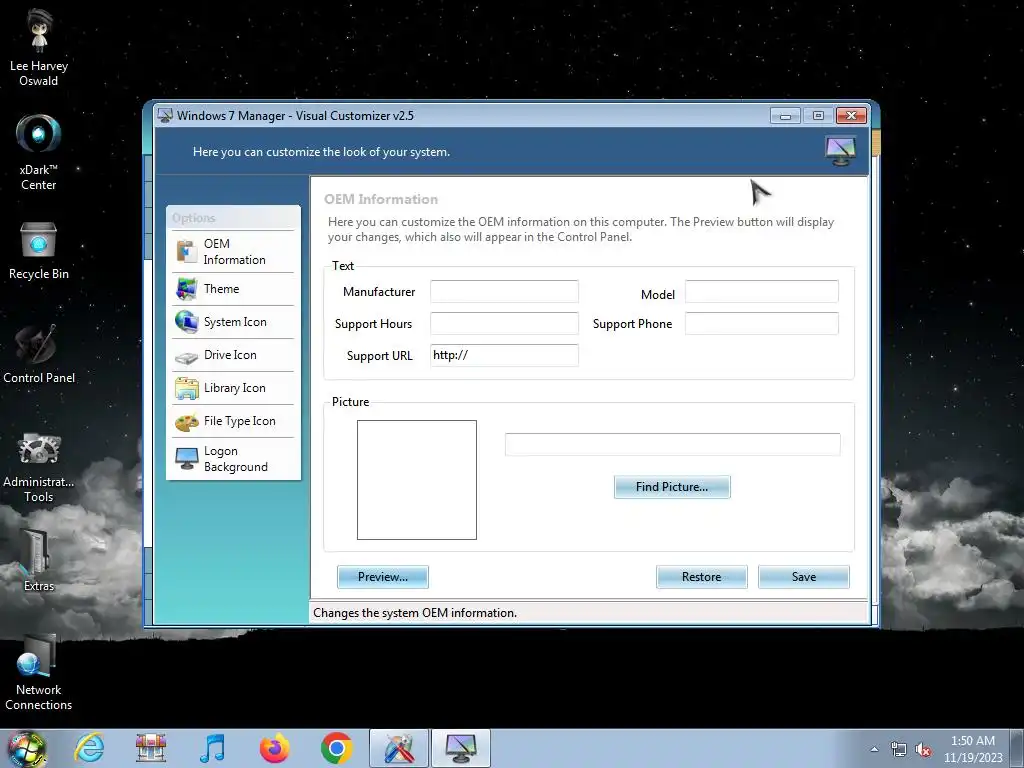Maximize the Visual Customizer window
Image resolution: width=1024 pixels, height=768 pixels.
(x=818, y=116)
